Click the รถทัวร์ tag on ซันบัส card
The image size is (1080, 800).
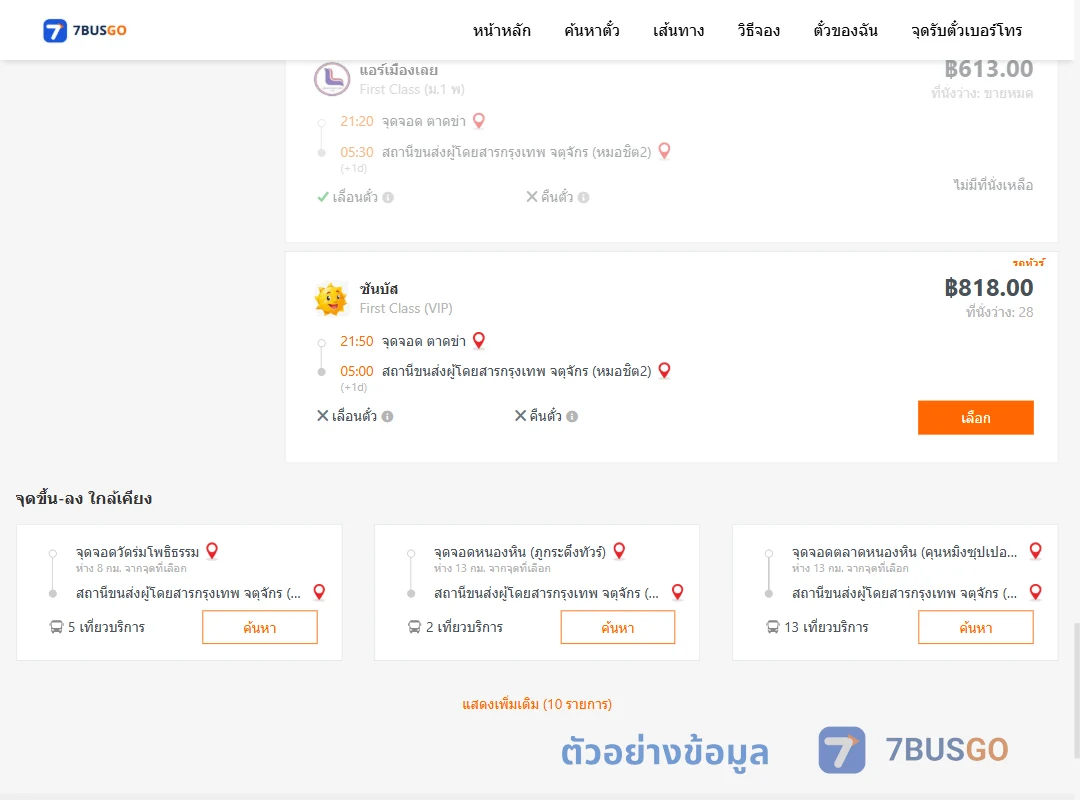tap(1028, 263)
